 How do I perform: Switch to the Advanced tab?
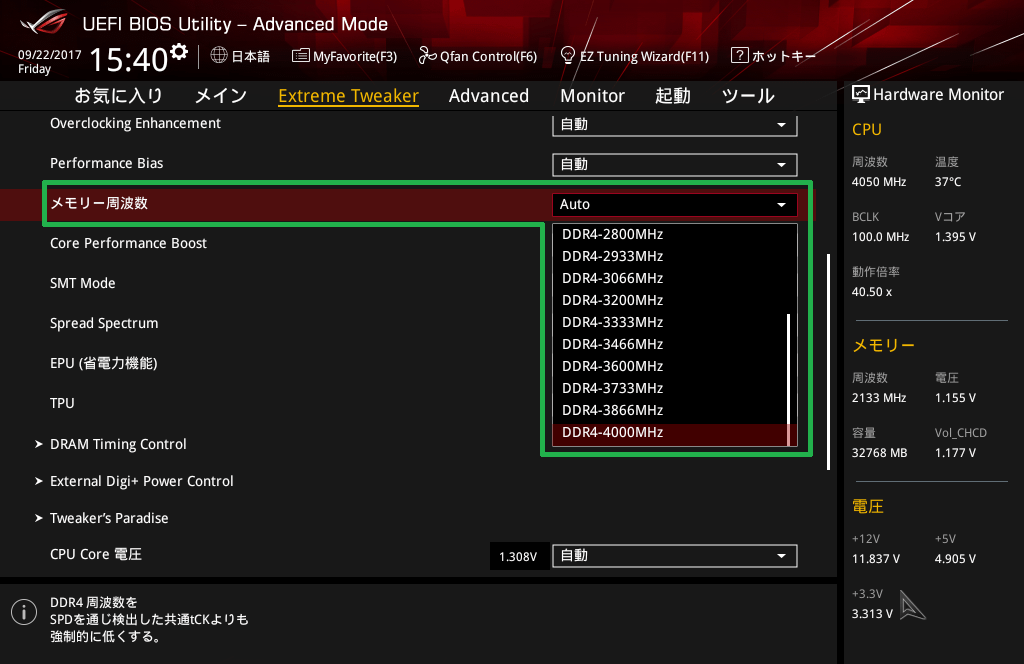(488, 96)
